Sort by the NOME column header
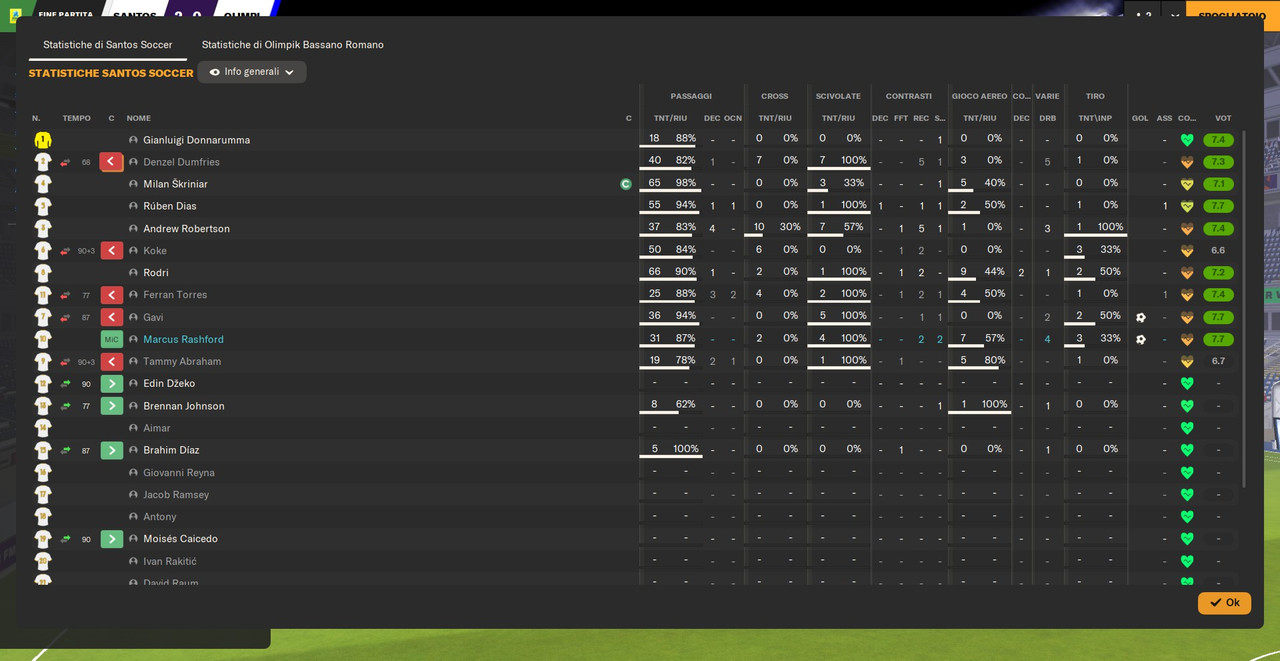Image resolution: width=1280 pixels, height=661 pixels. [x=139, y=118]
